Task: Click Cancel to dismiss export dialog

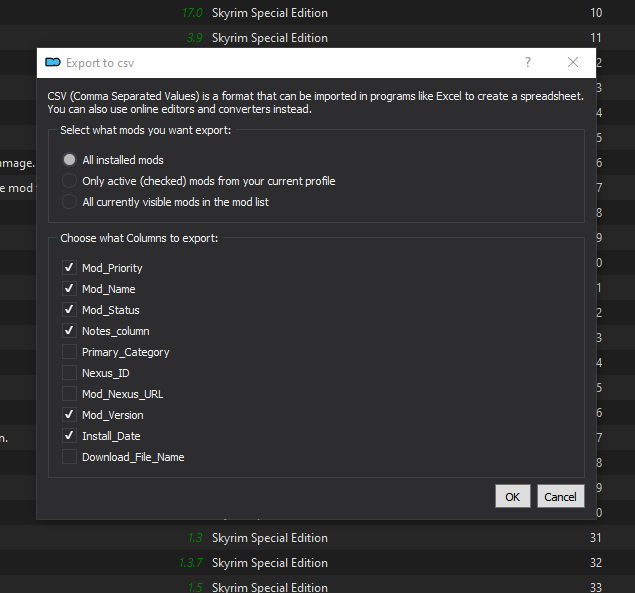Action: (x=560, y=496)
